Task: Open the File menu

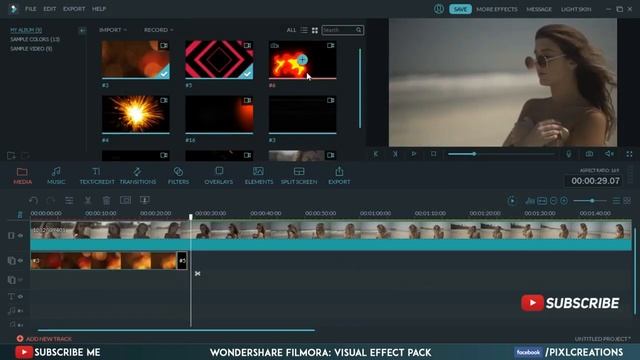Action: [31, 9]
